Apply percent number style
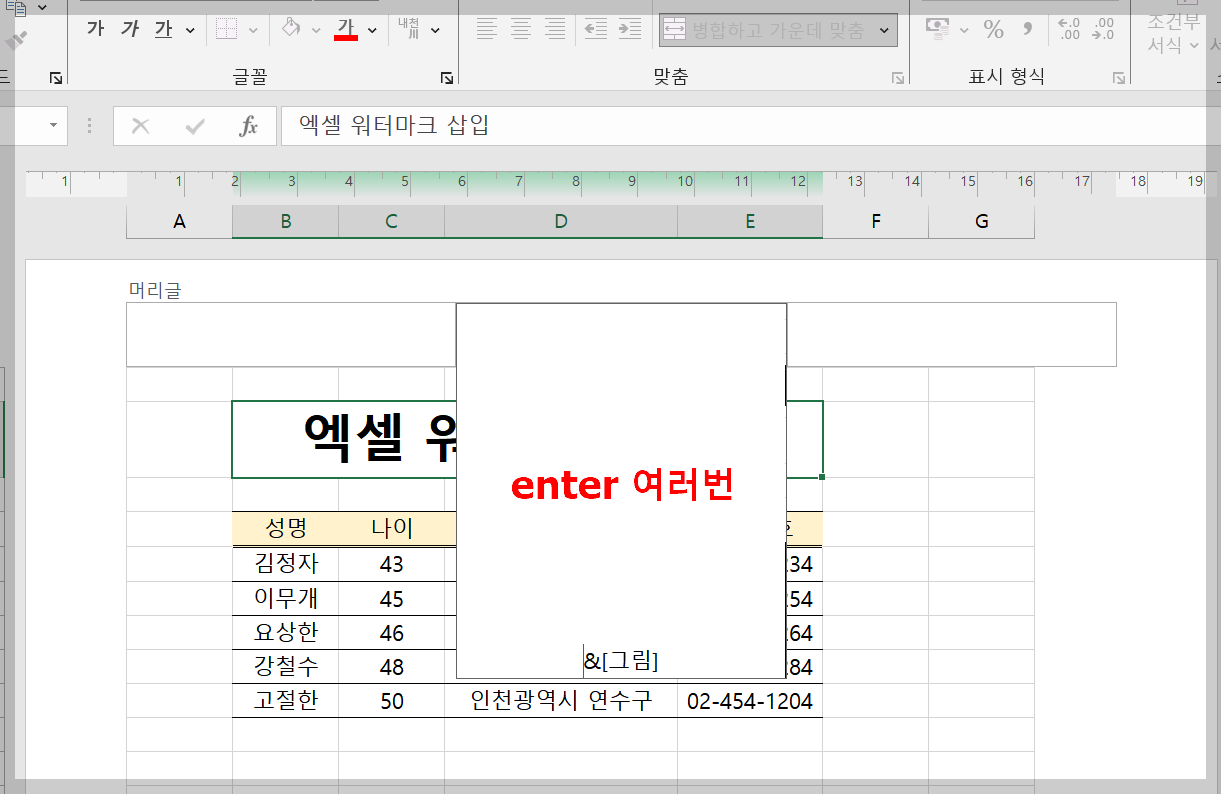Viewport: 1221px width, 794px height. (x=993, y=29)
